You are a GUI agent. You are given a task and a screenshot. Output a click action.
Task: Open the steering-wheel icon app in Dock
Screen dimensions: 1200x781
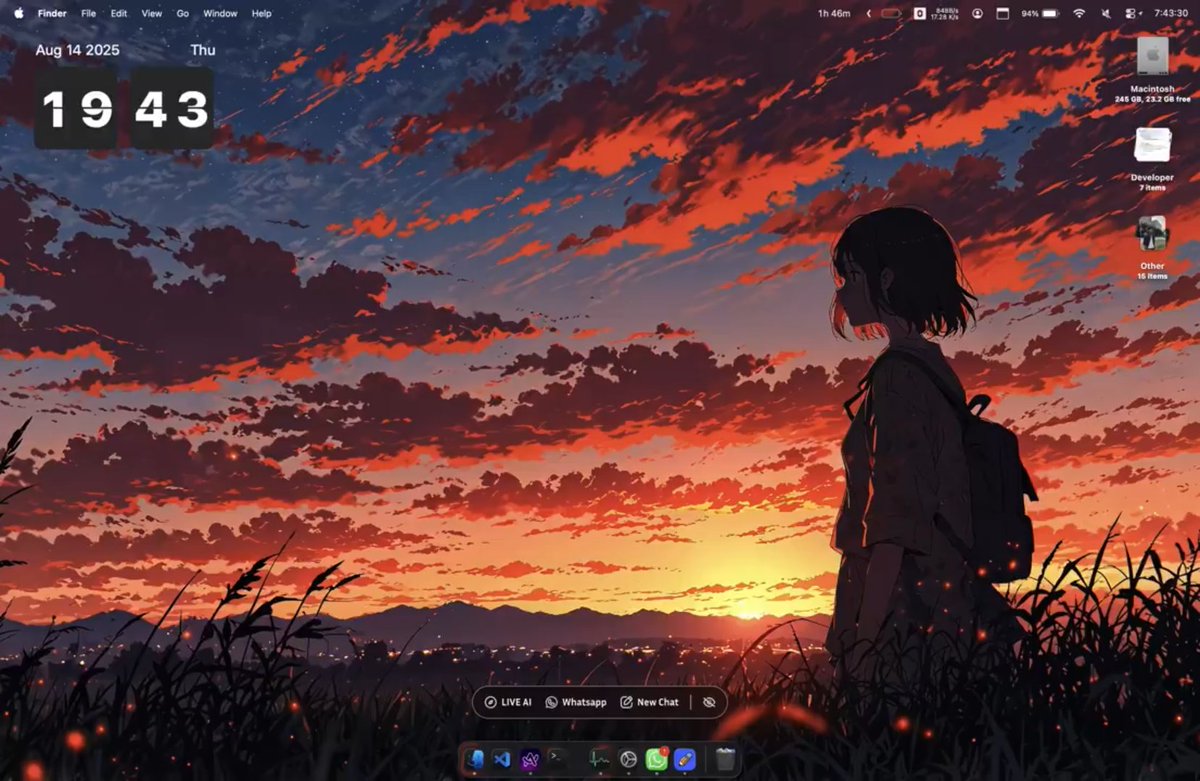628,759
